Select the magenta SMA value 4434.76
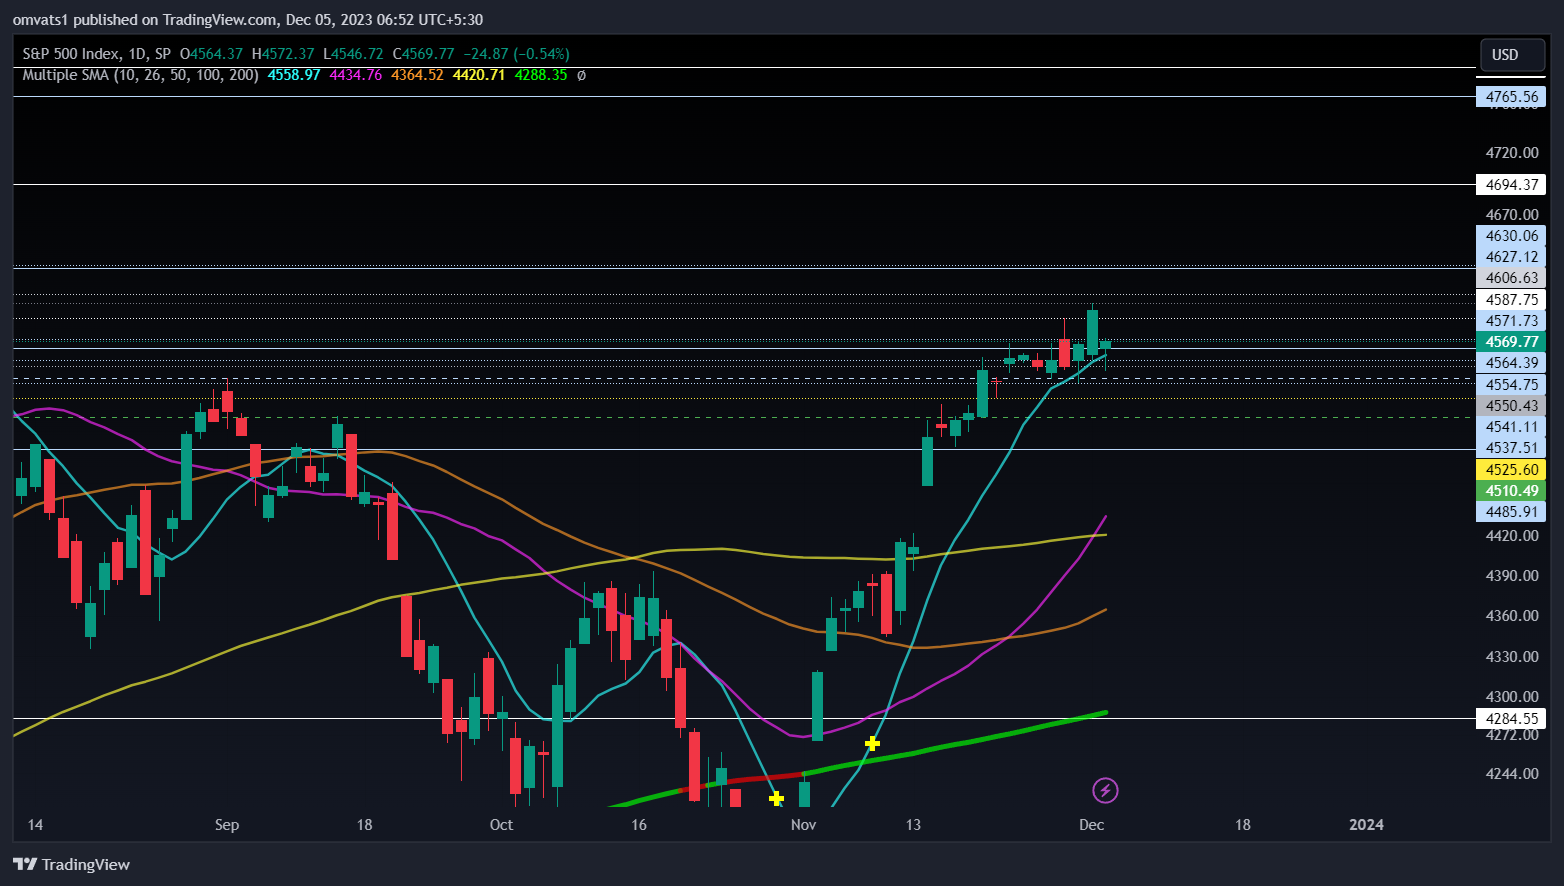The width and height of the screenshot is (1564, 886). click(356, 75)
